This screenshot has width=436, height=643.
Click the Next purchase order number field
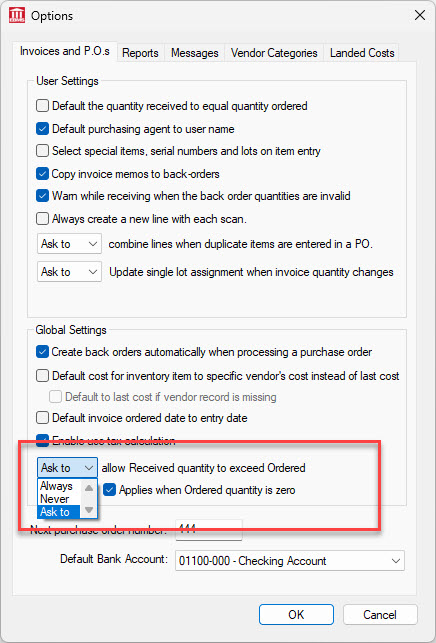click(208, 530)
